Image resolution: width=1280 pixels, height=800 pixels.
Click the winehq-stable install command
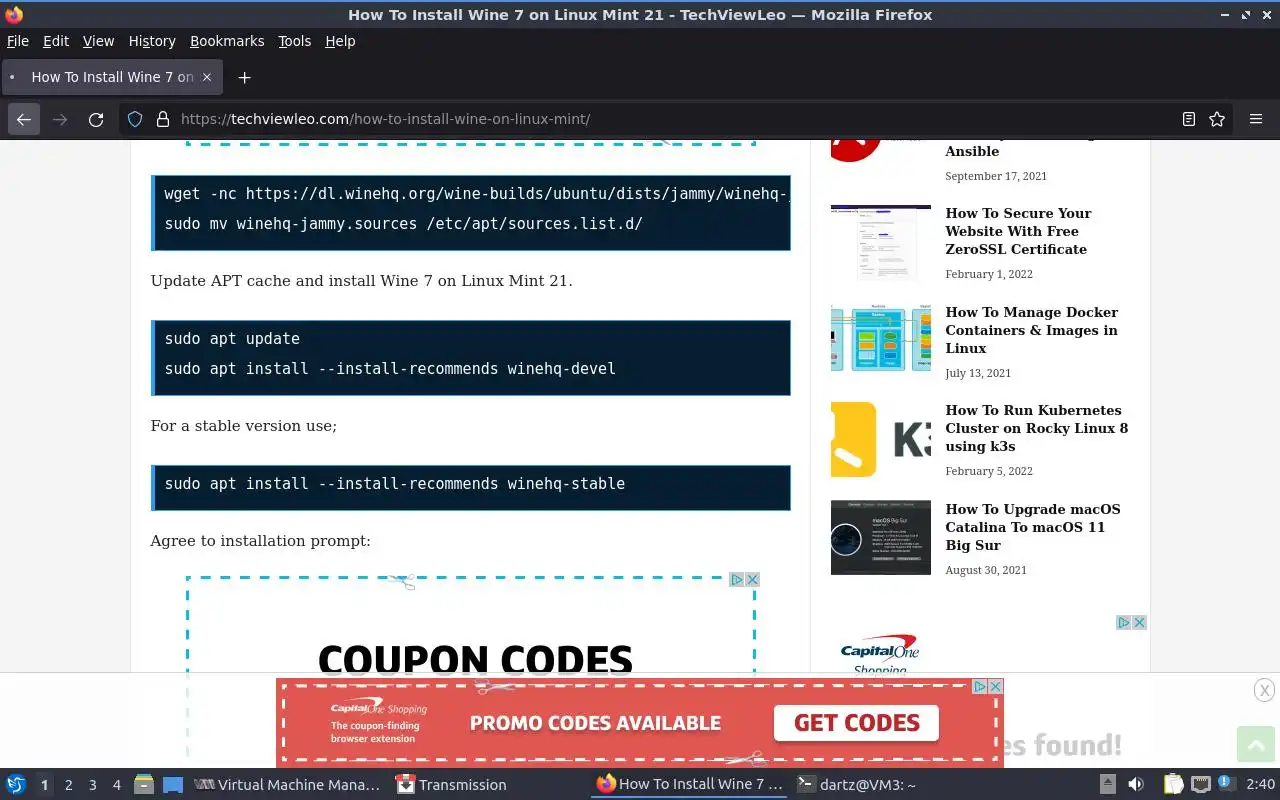pos(395,484)
